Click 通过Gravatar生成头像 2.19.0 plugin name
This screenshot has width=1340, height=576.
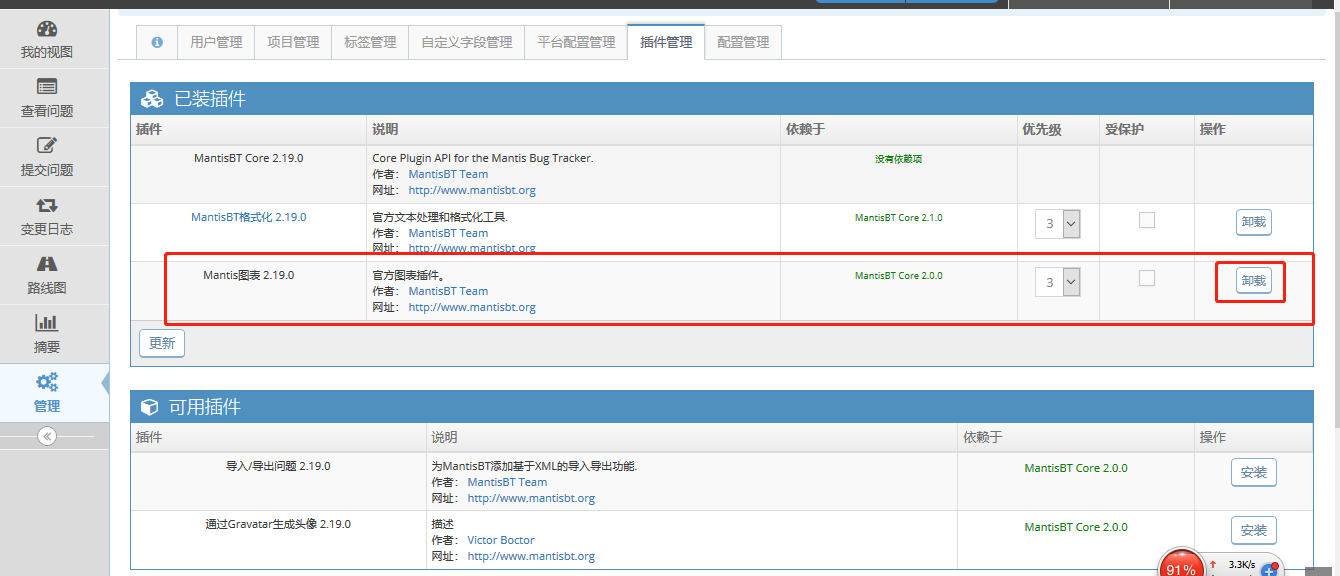(x=278, y=524)
